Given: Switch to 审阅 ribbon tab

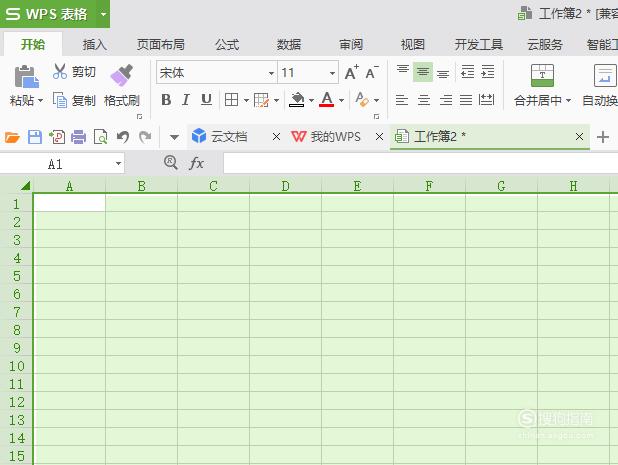Looking at the screenshot, I should pos(351,45).
